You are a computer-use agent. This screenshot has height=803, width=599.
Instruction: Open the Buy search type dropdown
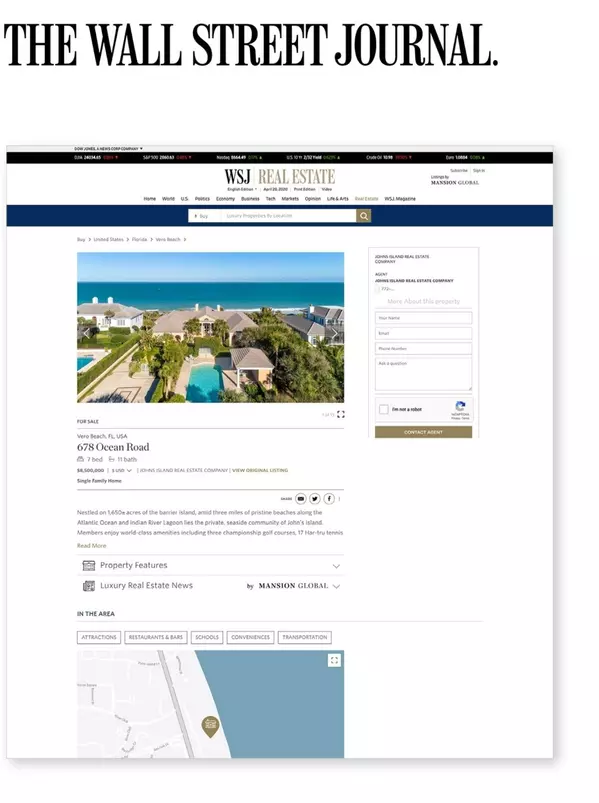point(202,216)
